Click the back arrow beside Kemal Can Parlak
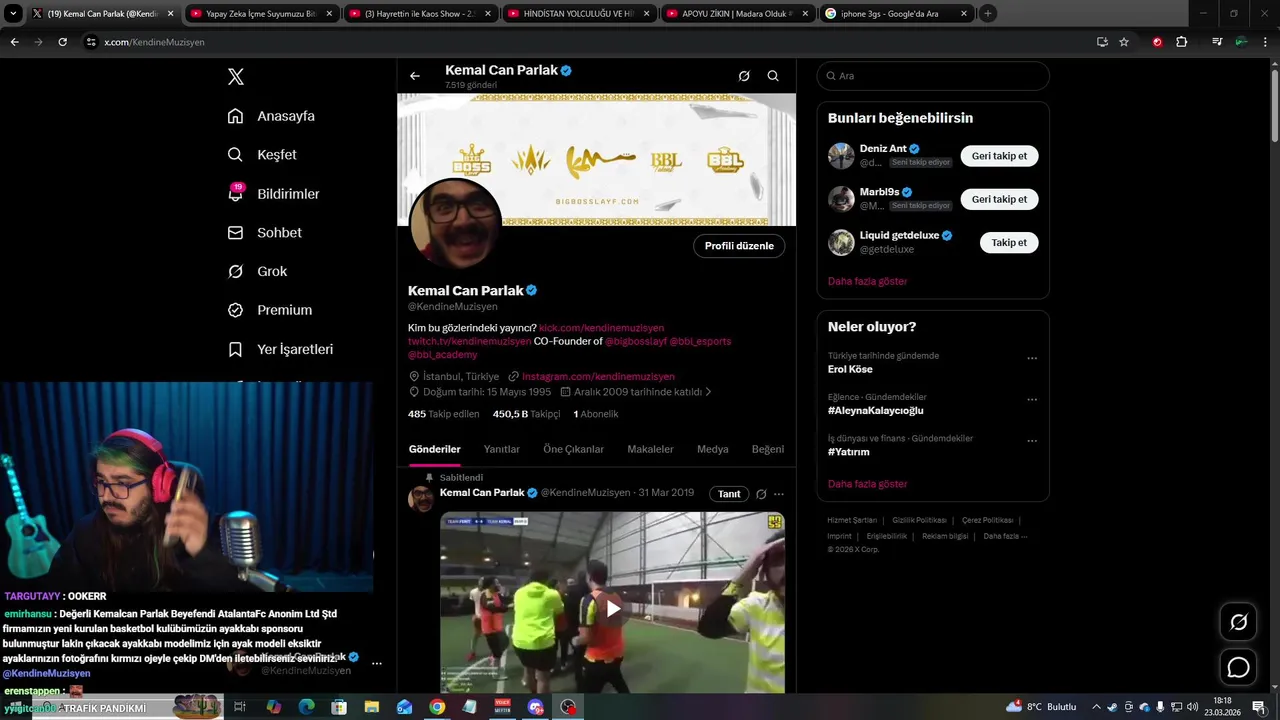The image size is (1280, 720). 415,76
